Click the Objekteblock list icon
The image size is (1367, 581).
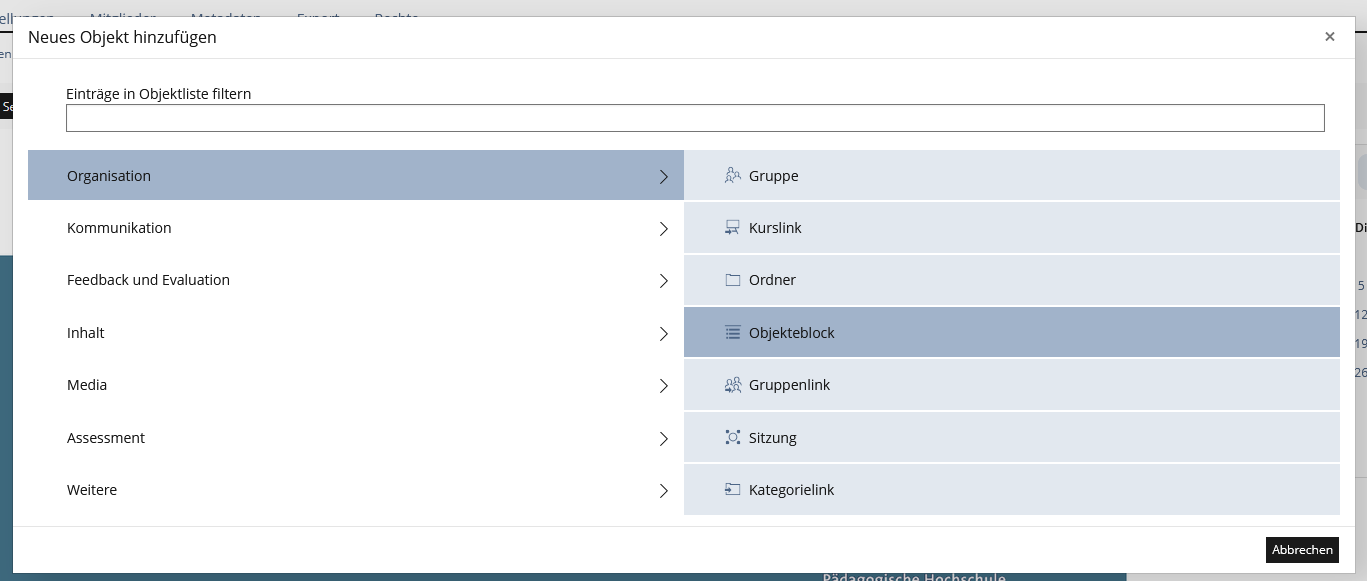pyautogui.click(x=732, y=333)
